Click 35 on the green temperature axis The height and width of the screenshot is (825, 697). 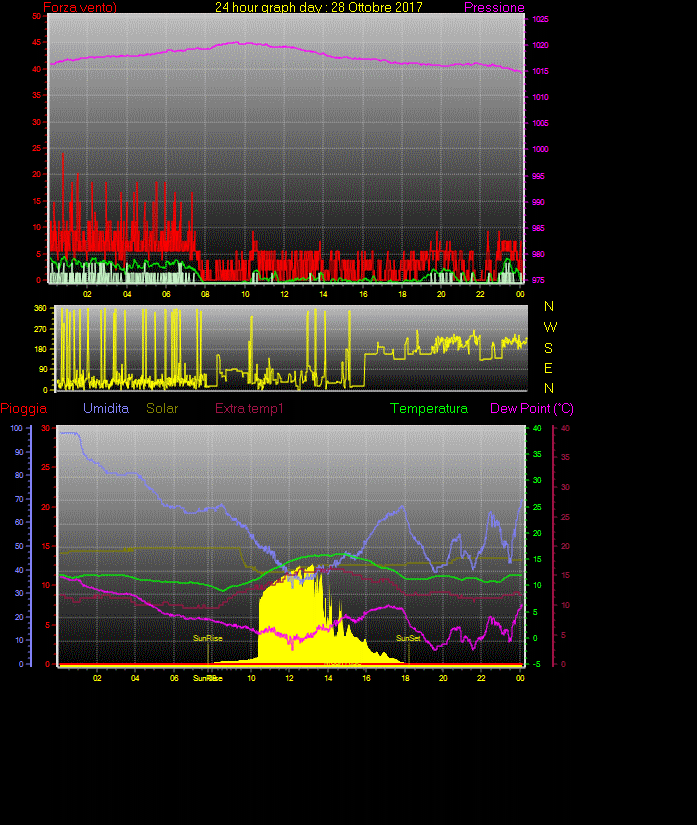pyautogui.click(x=537, y=454)
